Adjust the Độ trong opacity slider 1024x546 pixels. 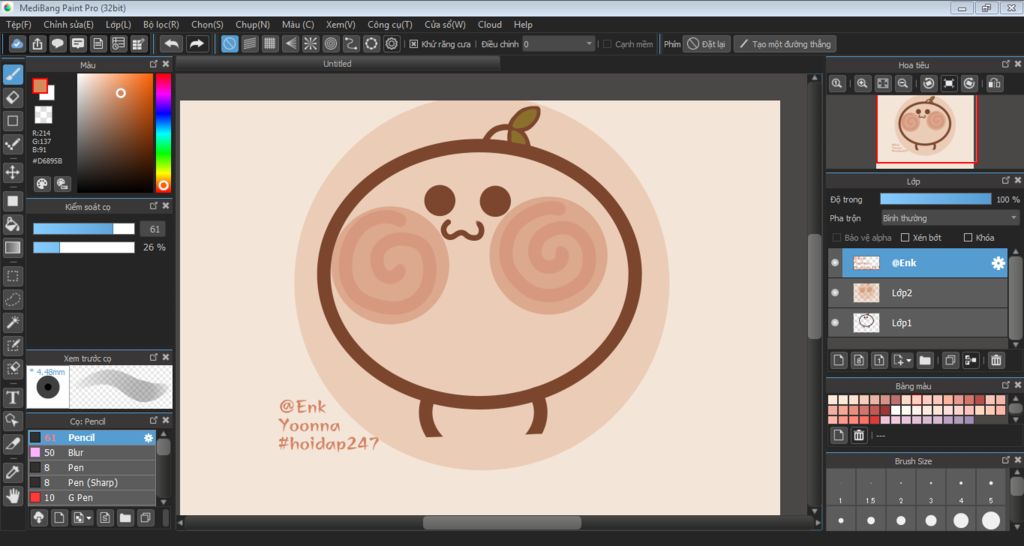[935, 199]
